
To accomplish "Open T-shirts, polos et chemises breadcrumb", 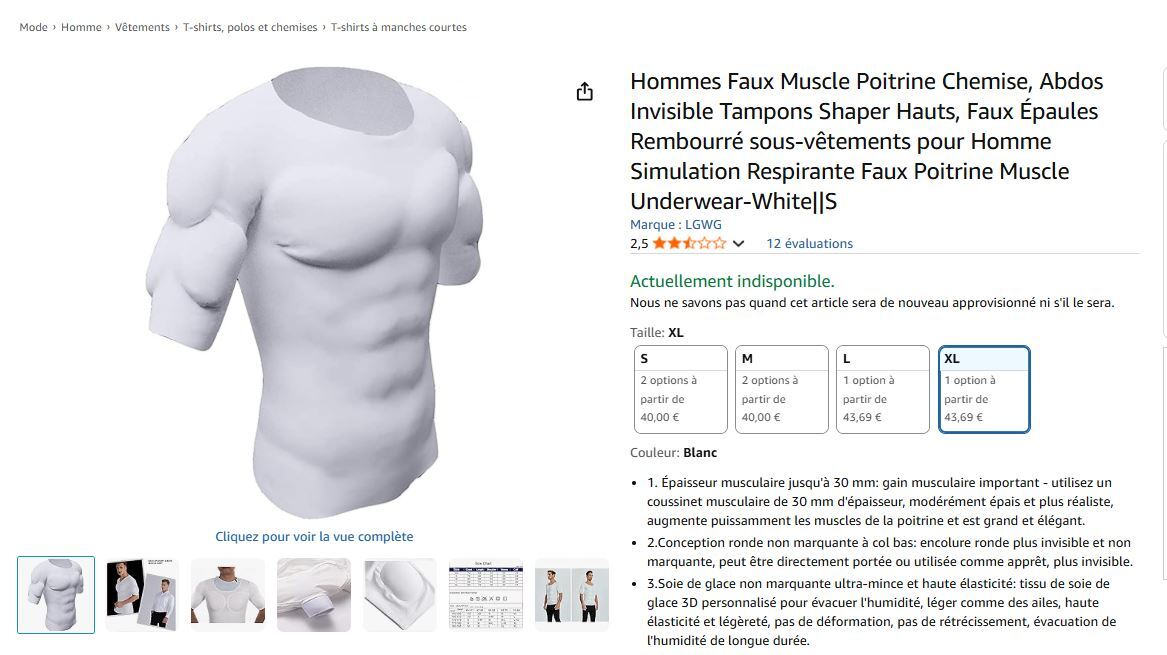I will 250,27.
